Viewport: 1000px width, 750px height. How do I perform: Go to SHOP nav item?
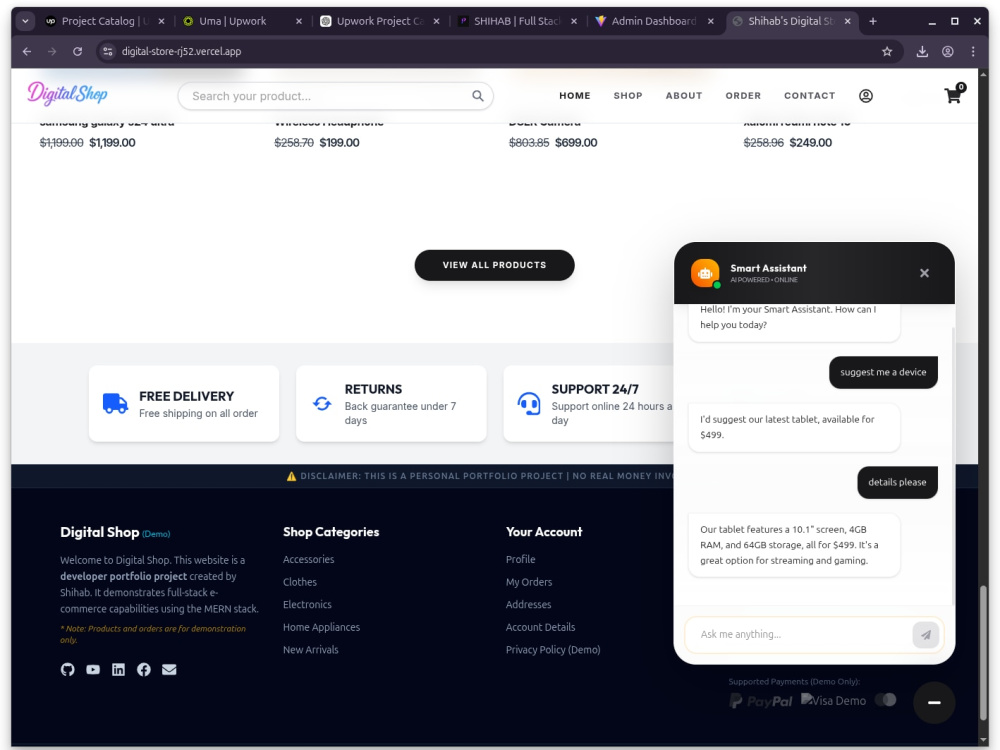[x=628, y=96]
